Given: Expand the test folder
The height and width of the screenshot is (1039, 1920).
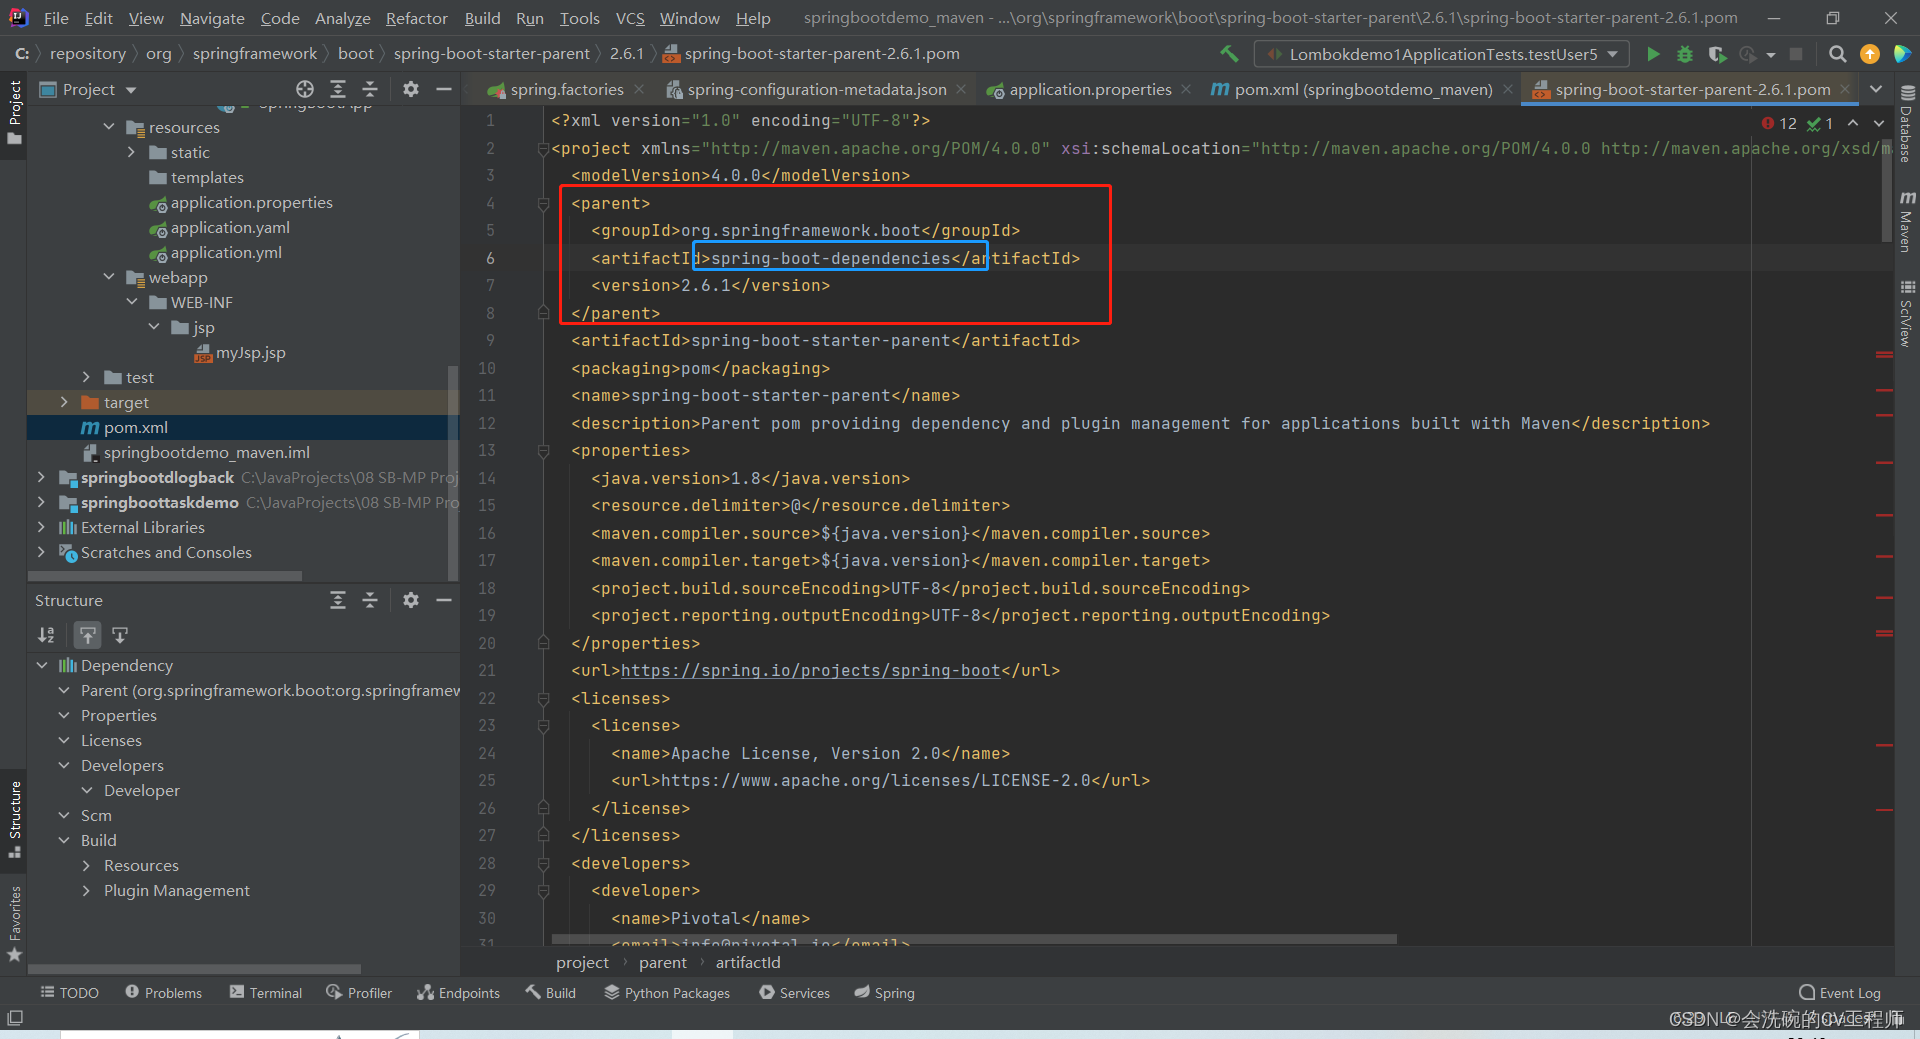Looking at the screenshot, I should pos(86,377).
